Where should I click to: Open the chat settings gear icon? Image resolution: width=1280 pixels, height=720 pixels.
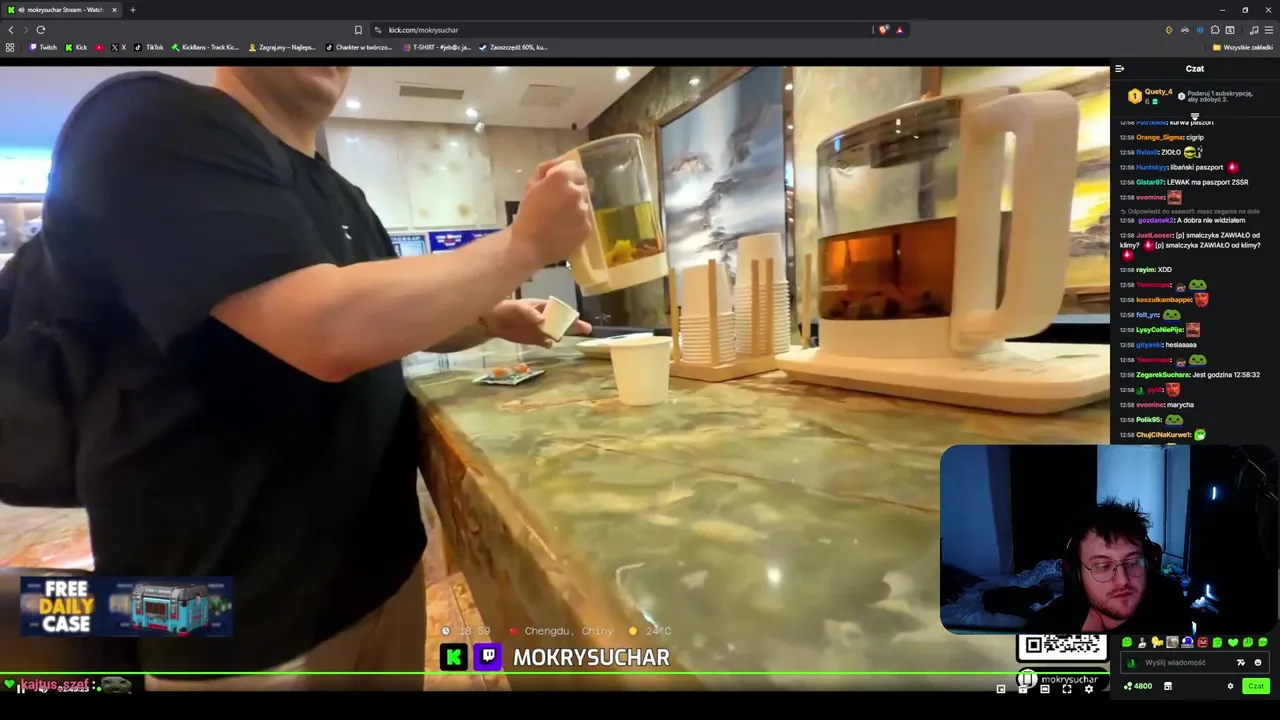tap(1230, 686)
